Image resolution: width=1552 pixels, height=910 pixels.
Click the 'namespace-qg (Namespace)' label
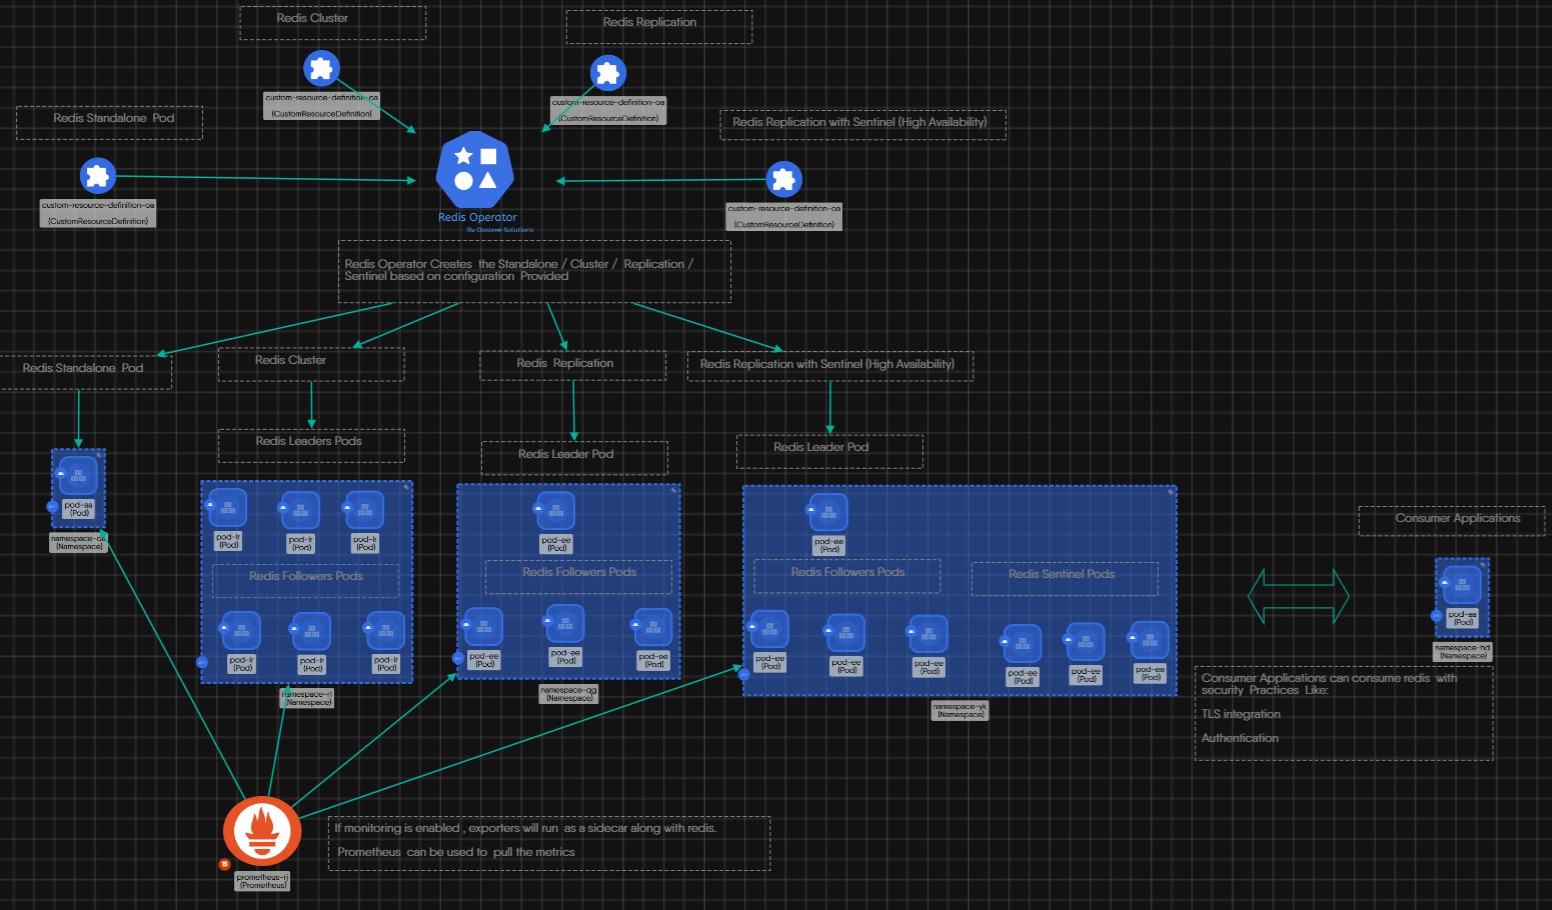(569, 694)
